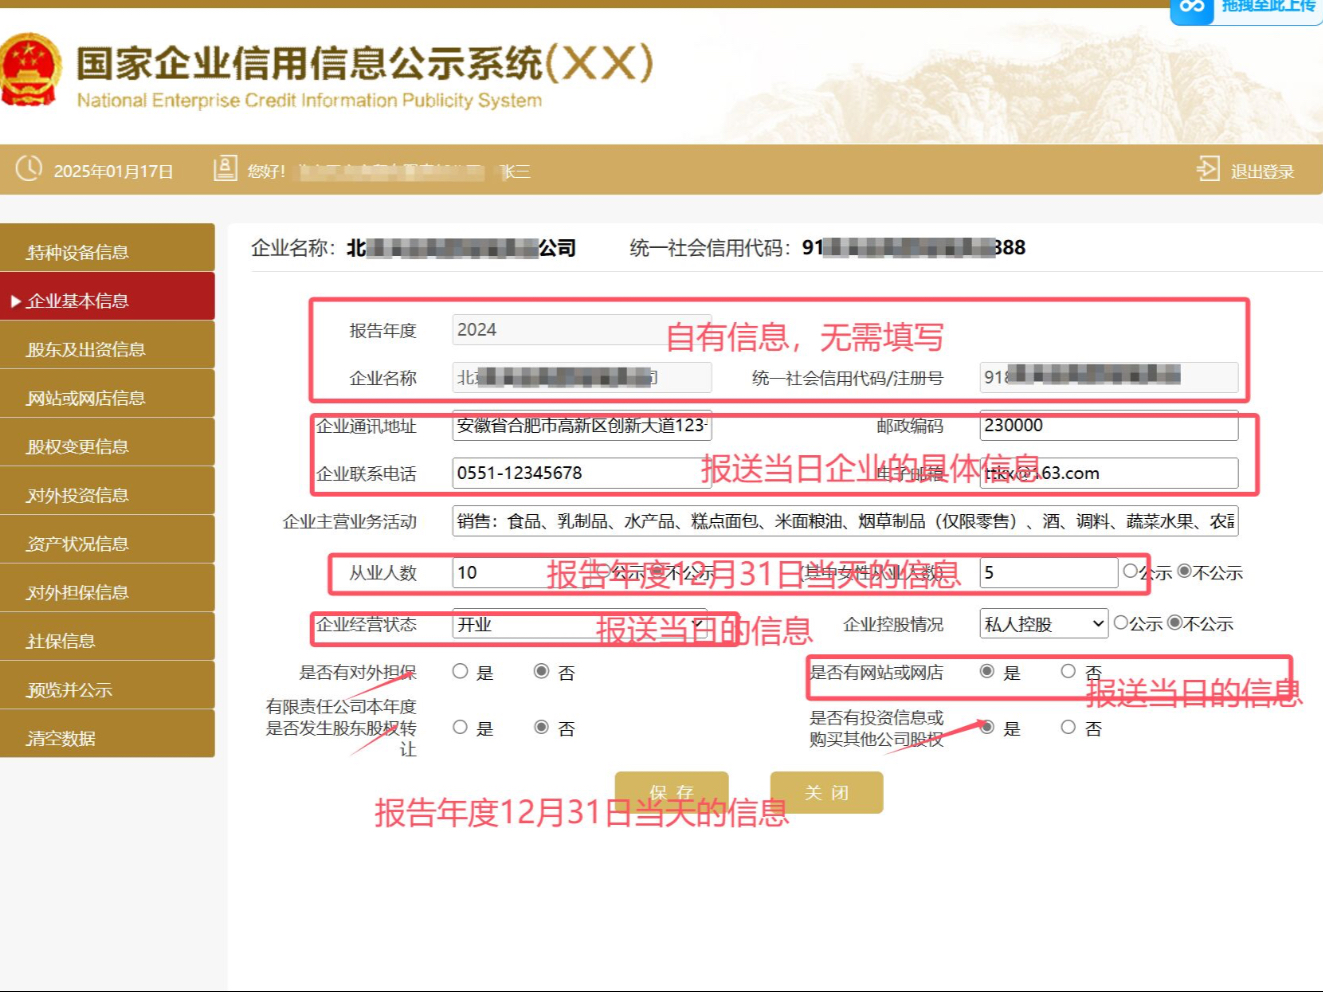1323x992 pixels.
Task: Open the 特种设备信息 sidebar item
Action: pyautogui.click(x=107, y=247)
